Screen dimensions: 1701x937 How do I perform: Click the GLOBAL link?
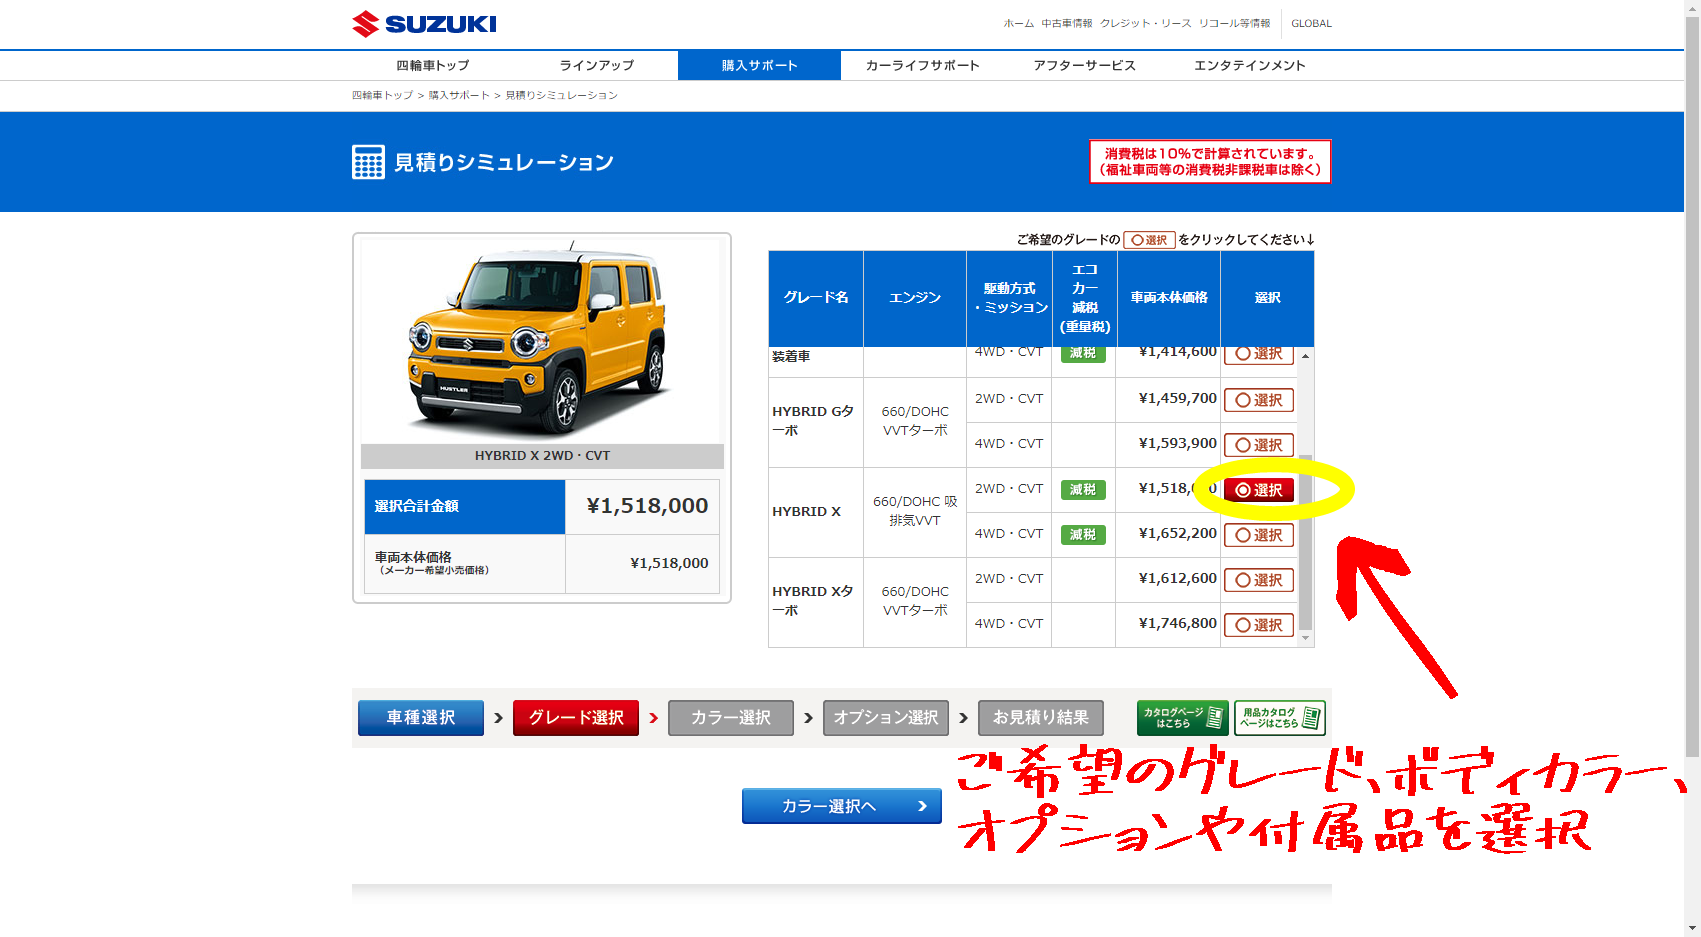[1311, 23]
